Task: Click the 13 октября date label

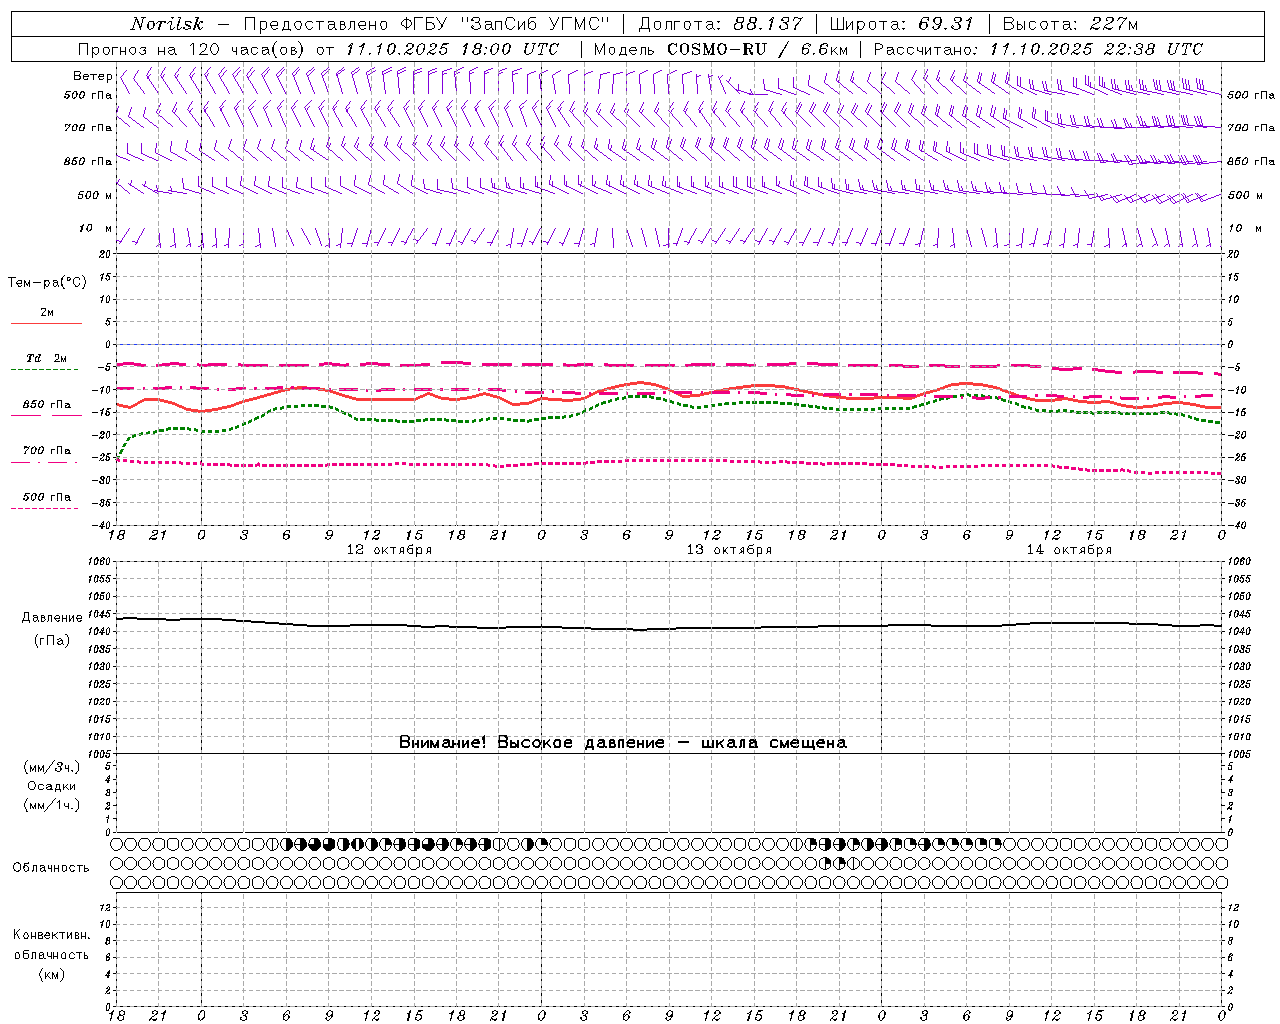Action: click(729, 550)
